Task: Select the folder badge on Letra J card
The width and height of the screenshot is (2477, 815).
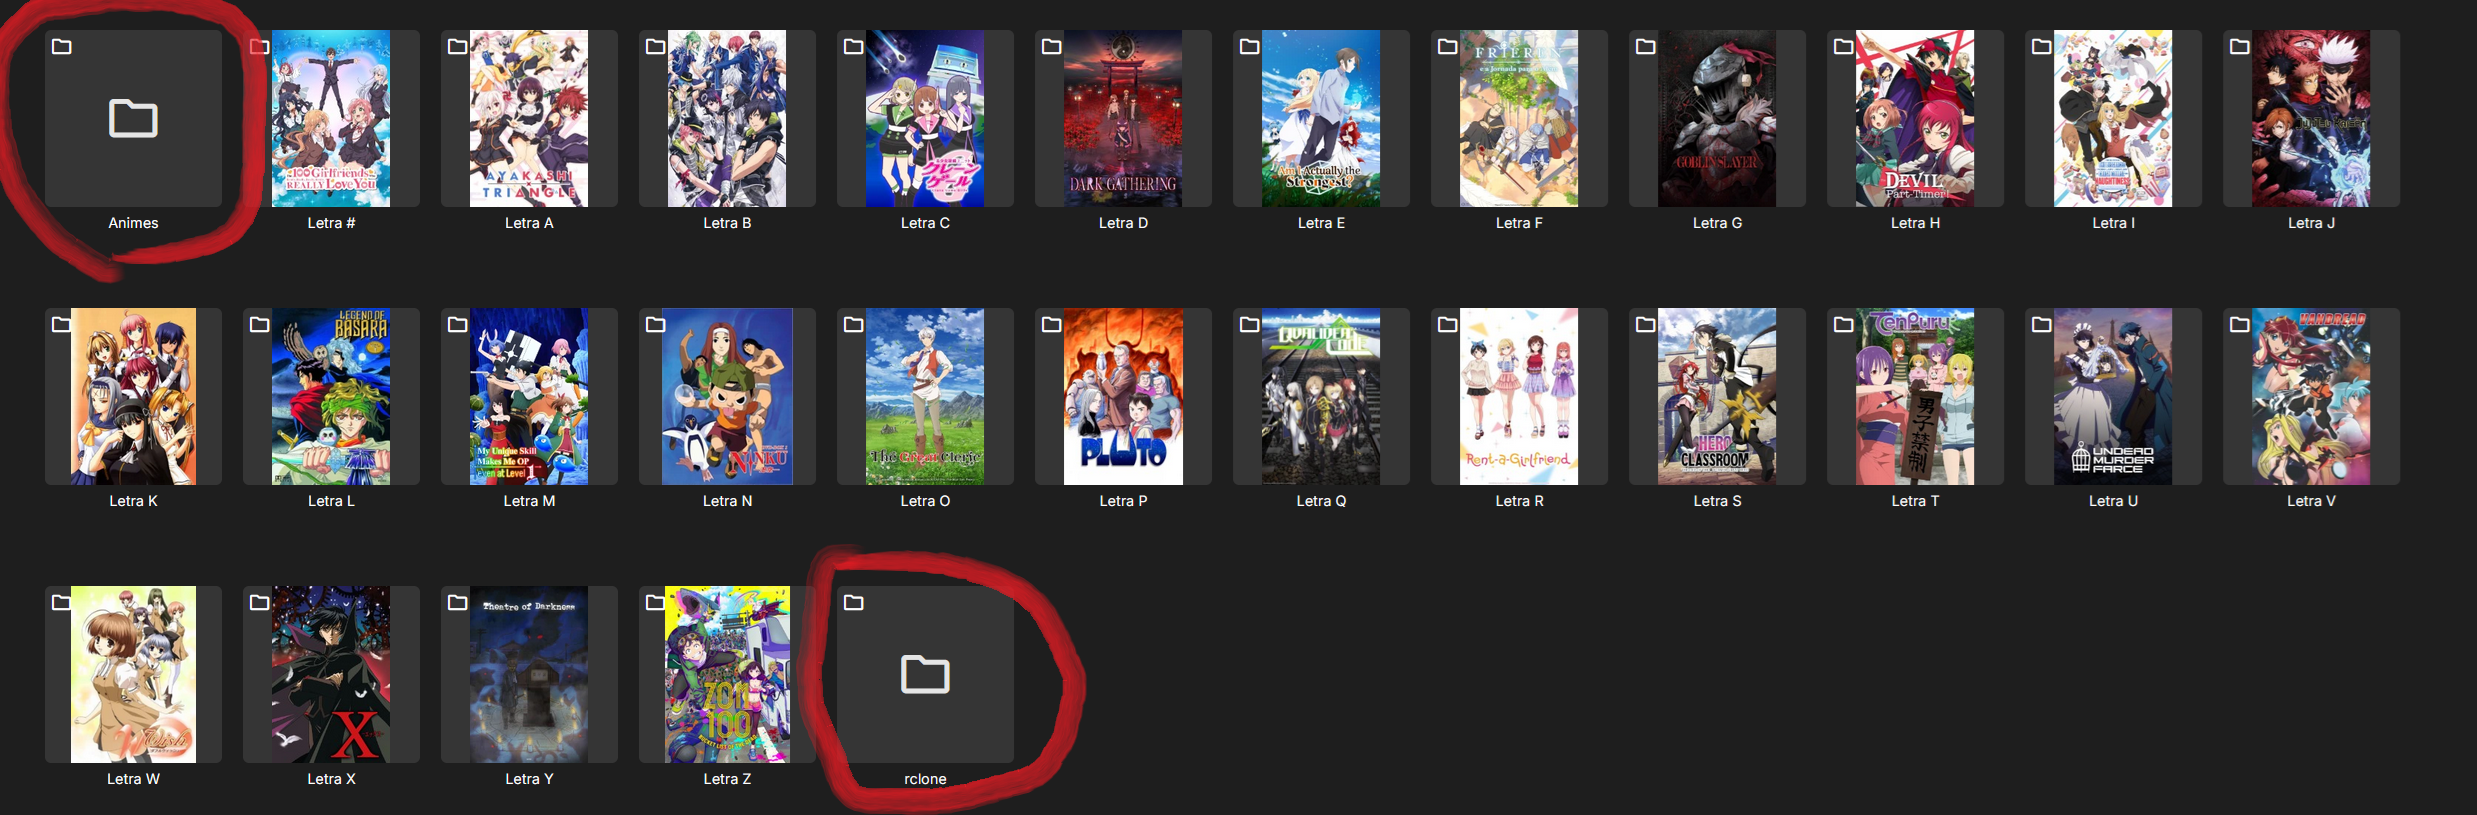Action: (2239, 46)
